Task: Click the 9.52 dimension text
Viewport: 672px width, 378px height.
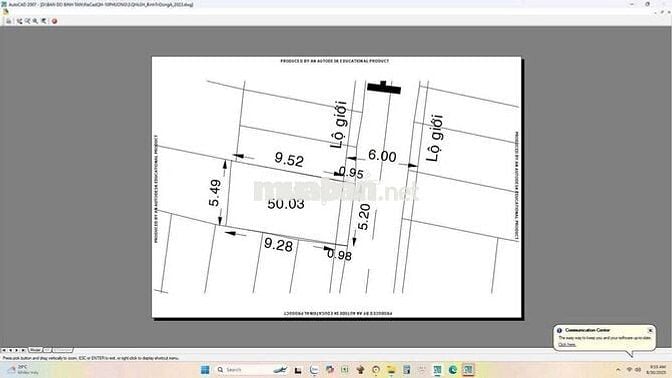Action: point(289,160)
